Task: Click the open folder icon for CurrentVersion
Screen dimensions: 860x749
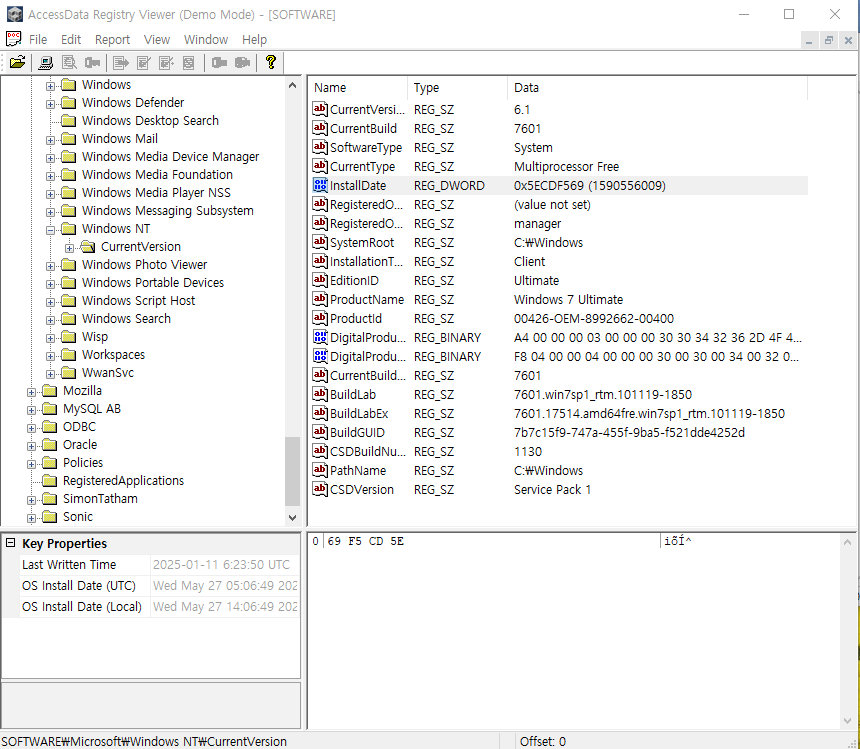Action: click(x=88, y=247)
